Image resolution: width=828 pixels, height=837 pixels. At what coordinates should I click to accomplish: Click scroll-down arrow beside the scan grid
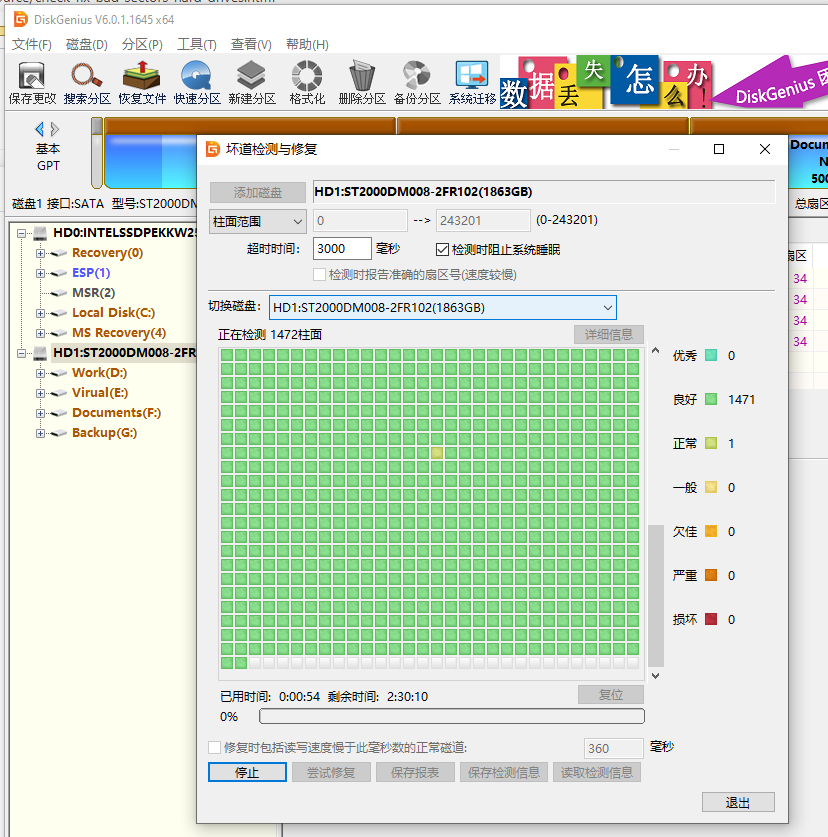(x=656, y=676)
